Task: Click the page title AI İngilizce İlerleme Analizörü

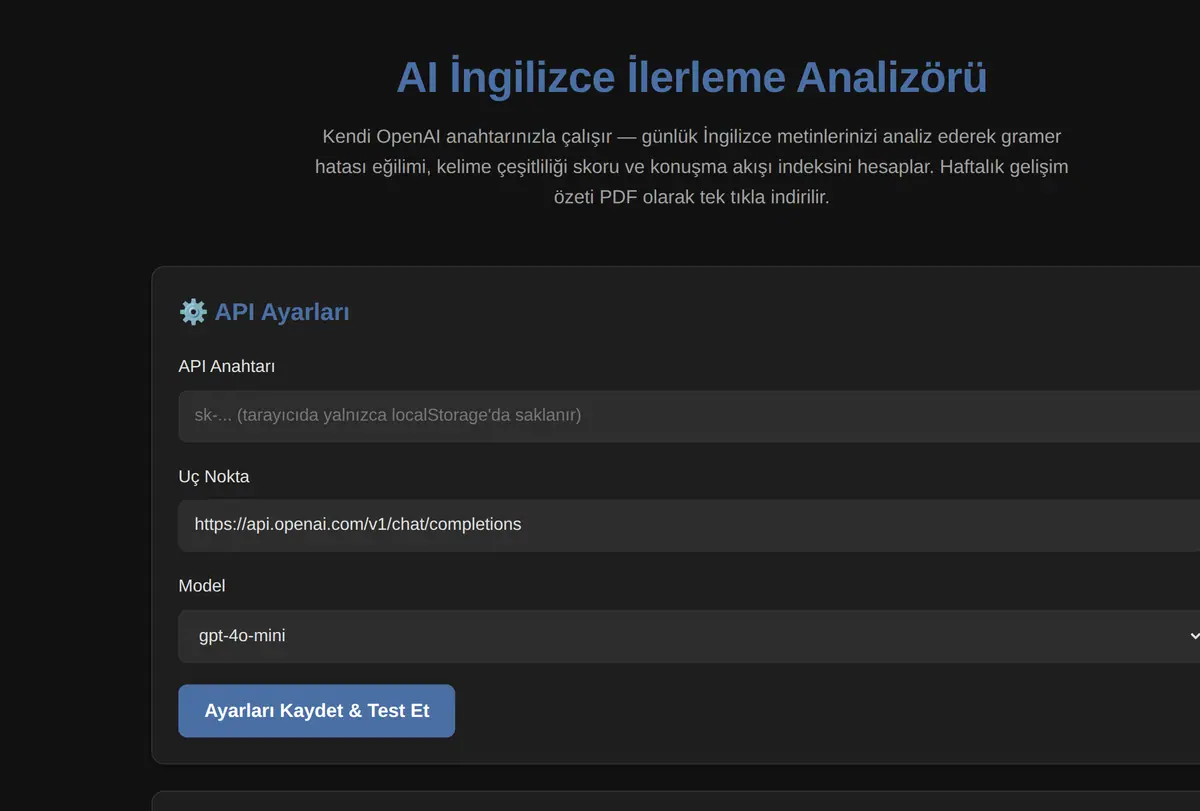Action: coord(691,78)
